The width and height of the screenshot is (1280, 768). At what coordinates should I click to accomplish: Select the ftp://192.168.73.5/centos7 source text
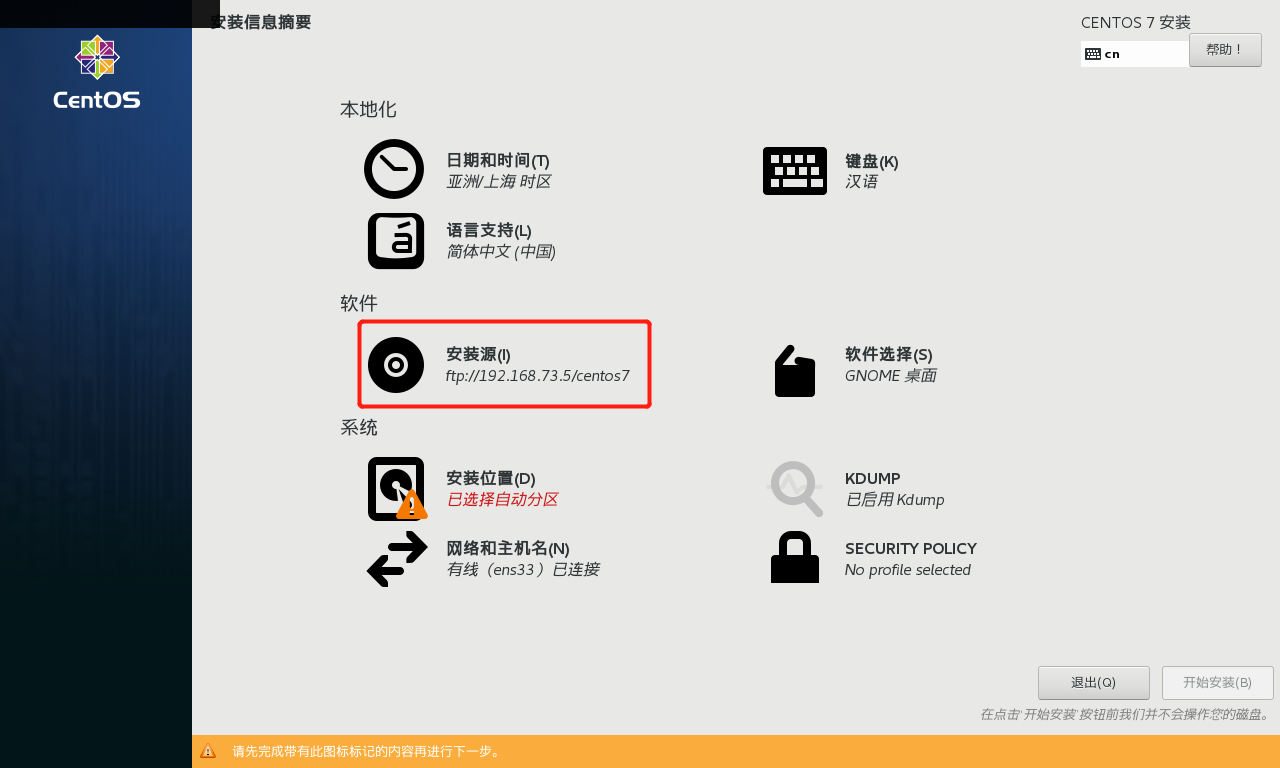(538, 376)
